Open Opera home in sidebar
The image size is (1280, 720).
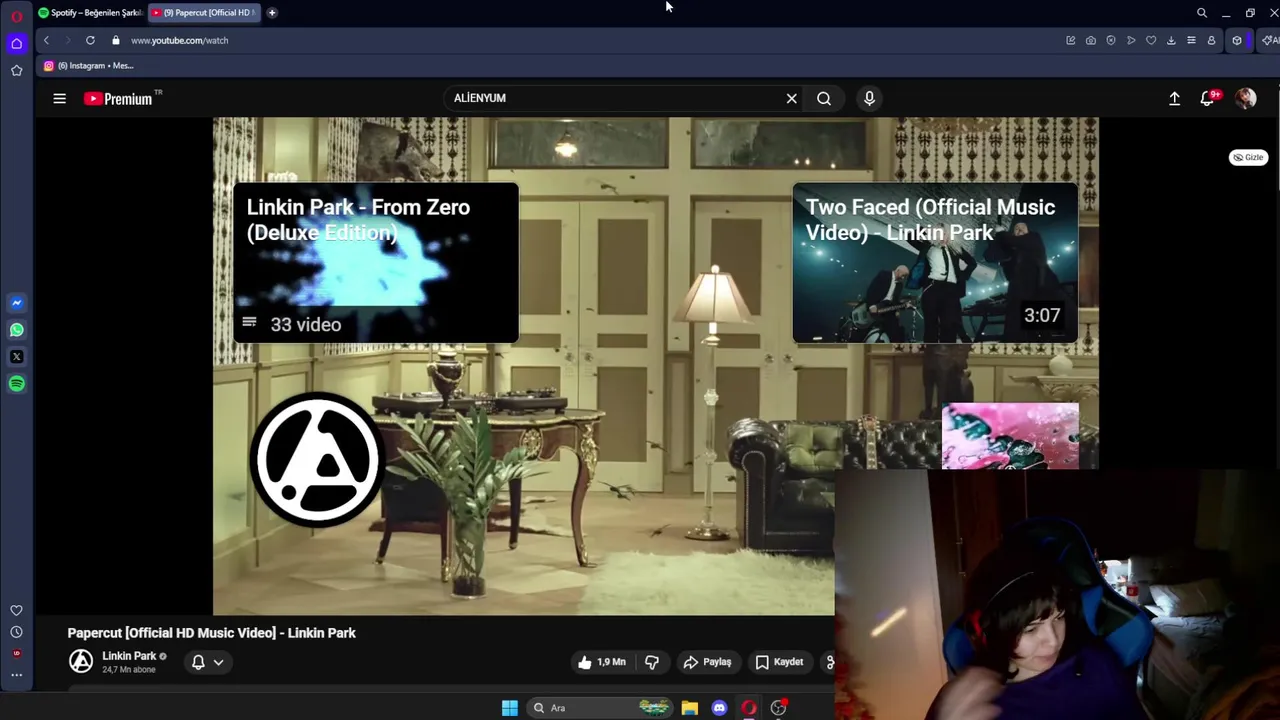(x=16, y=43)
